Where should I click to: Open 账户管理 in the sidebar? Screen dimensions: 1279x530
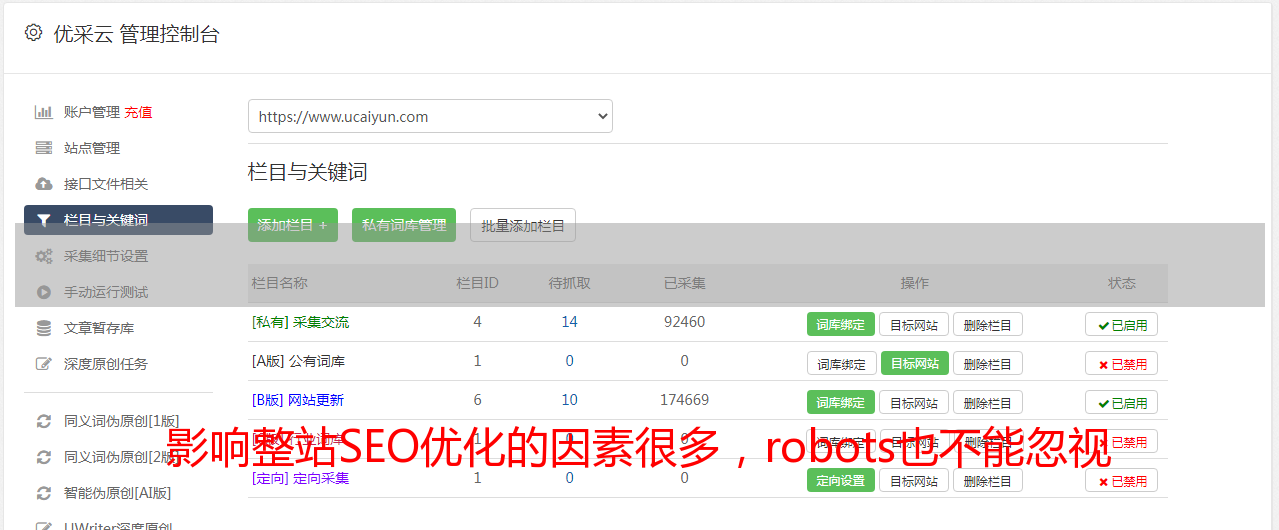point(92,112)
